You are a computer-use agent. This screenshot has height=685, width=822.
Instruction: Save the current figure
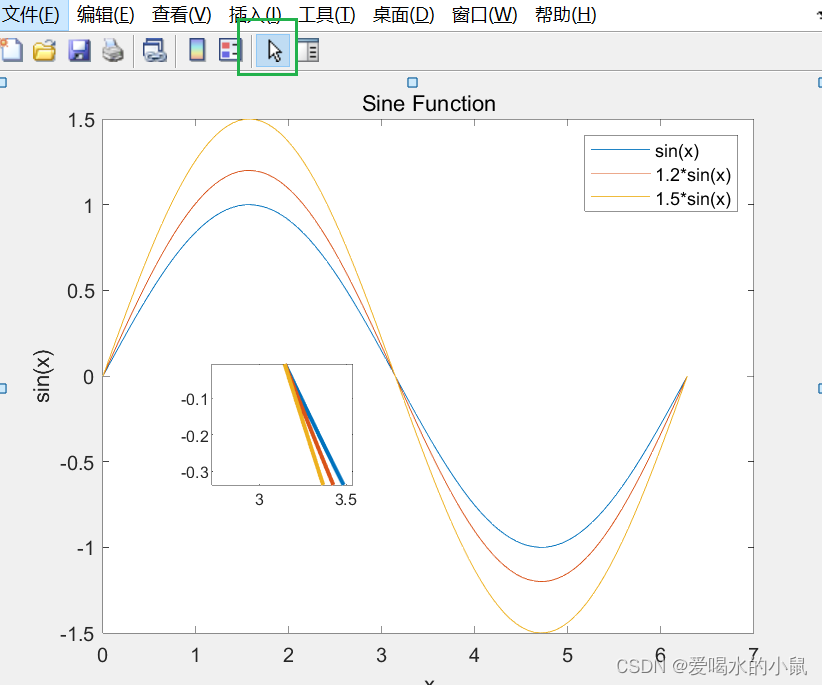[x=78, y=50]
